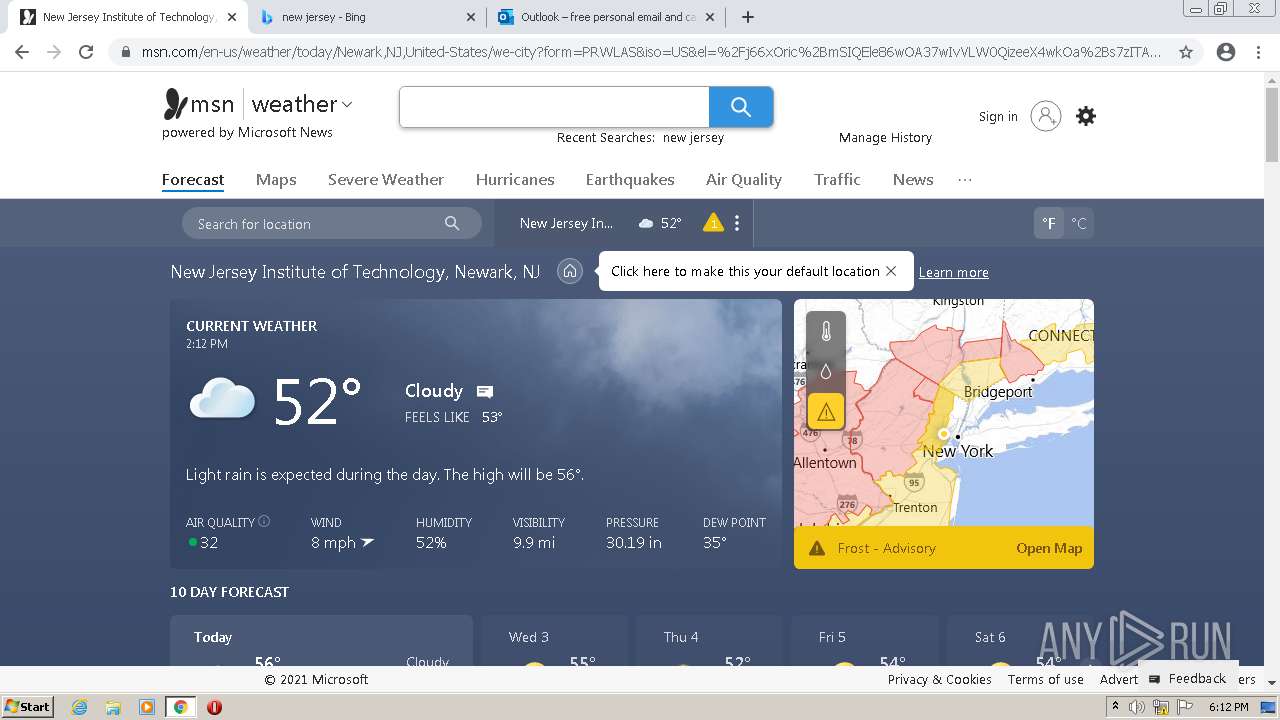Bookmark this page with star icon
Screen dimensions: 1280x720
(x=1186, y=52)
